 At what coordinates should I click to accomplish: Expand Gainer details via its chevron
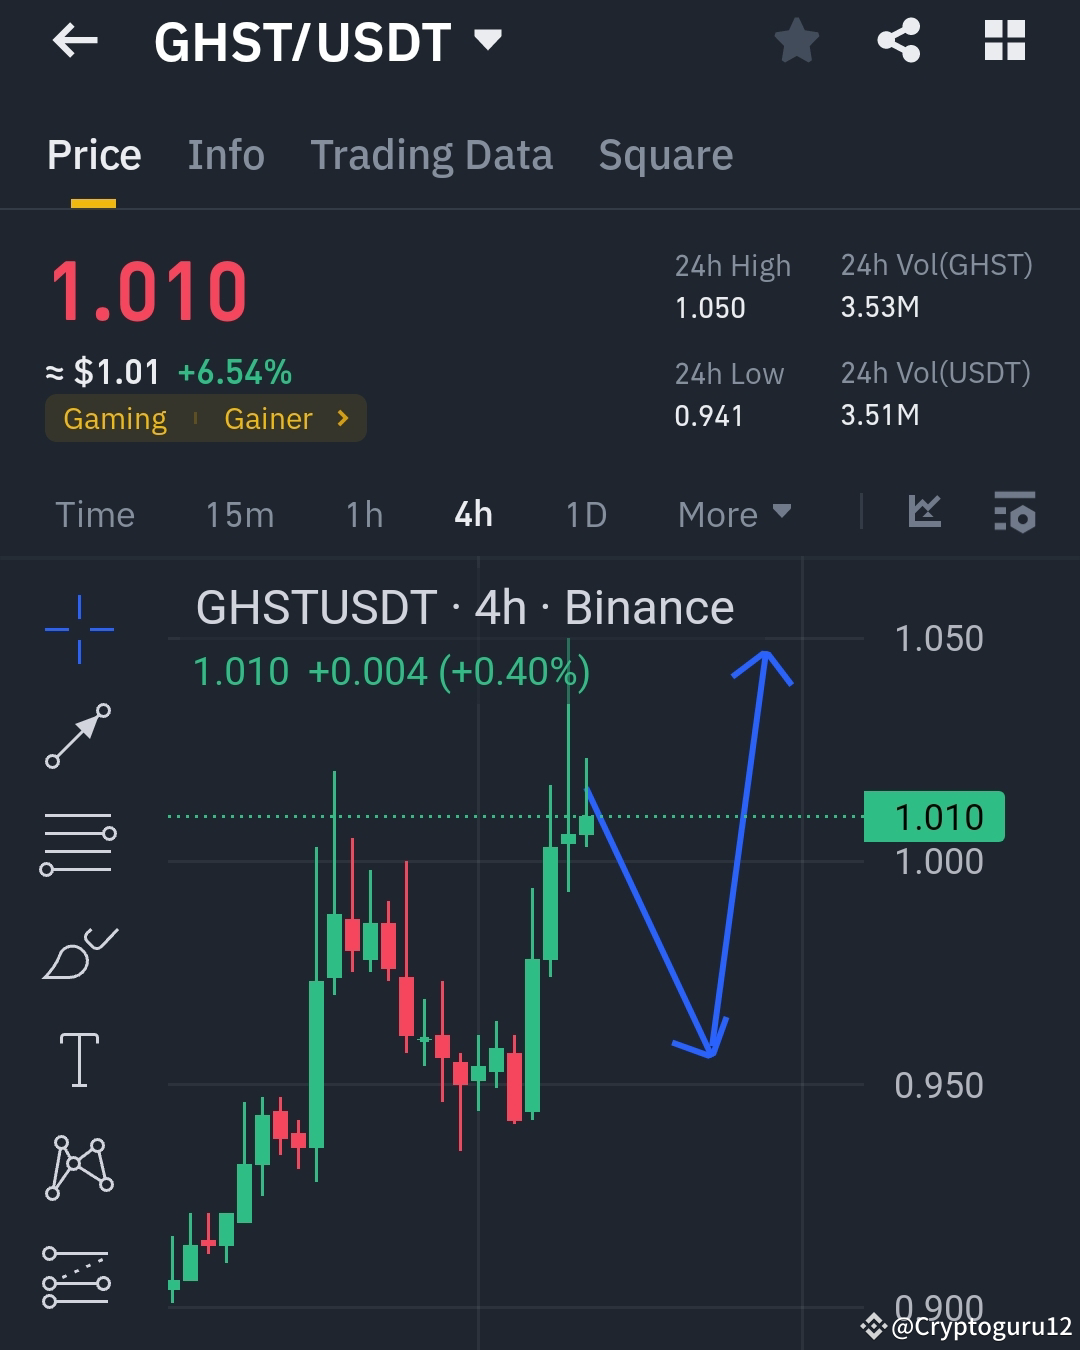[342, 419]
